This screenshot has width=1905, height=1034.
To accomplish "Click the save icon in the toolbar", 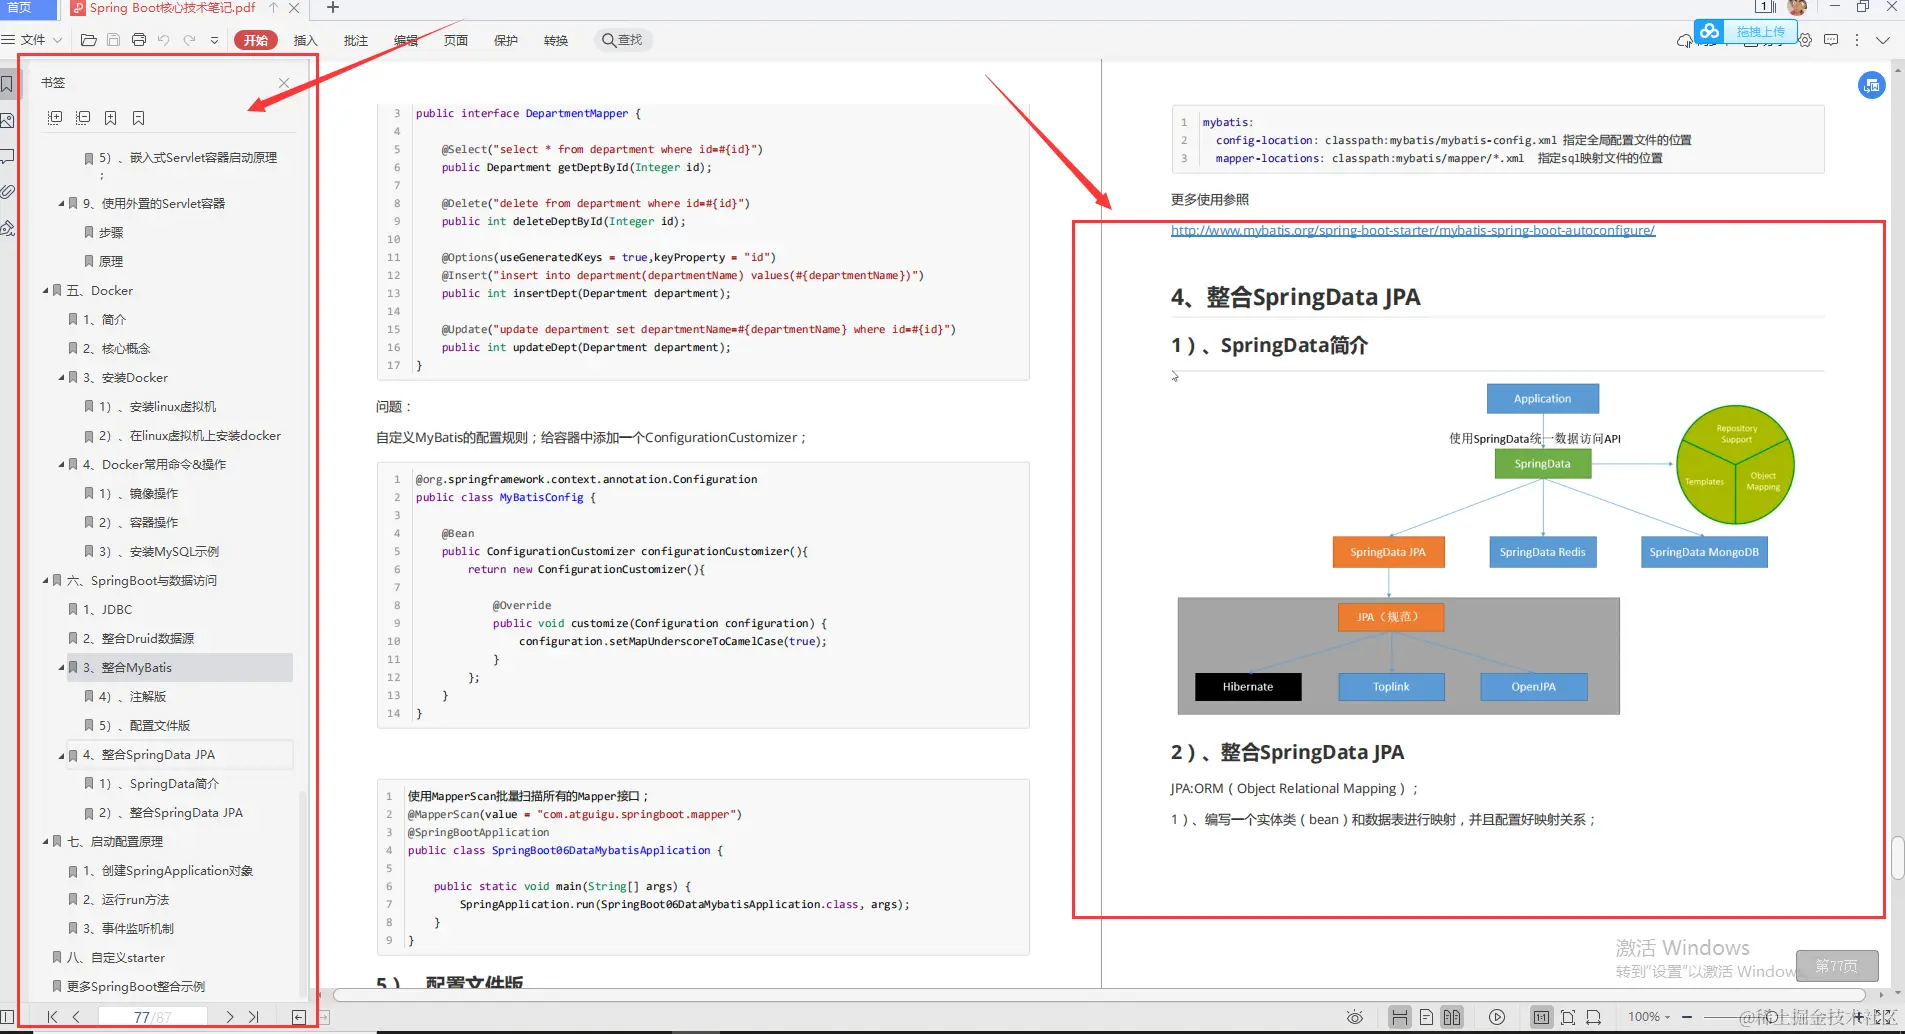I will click(114, 40).
